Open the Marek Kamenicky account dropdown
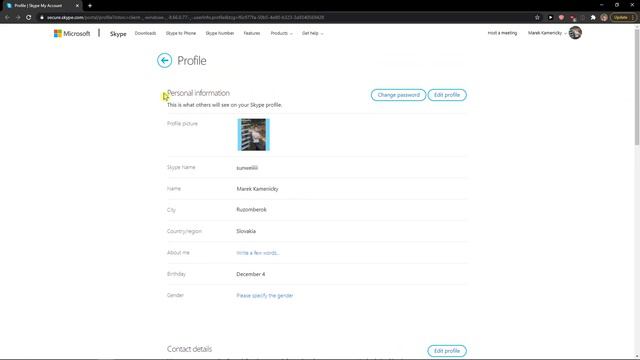Image resolution: width=640 pixels, height=360 pixels. [547, 33]
